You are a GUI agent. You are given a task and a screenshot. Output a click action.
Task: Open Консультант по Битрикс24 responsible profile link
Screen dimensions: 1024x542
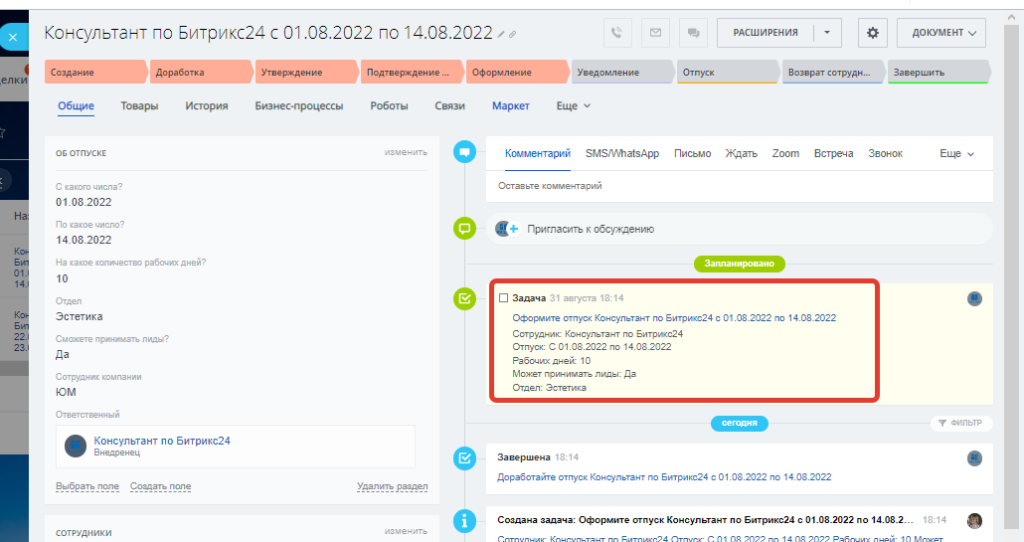pyautogui.click(x=162, y=441)
